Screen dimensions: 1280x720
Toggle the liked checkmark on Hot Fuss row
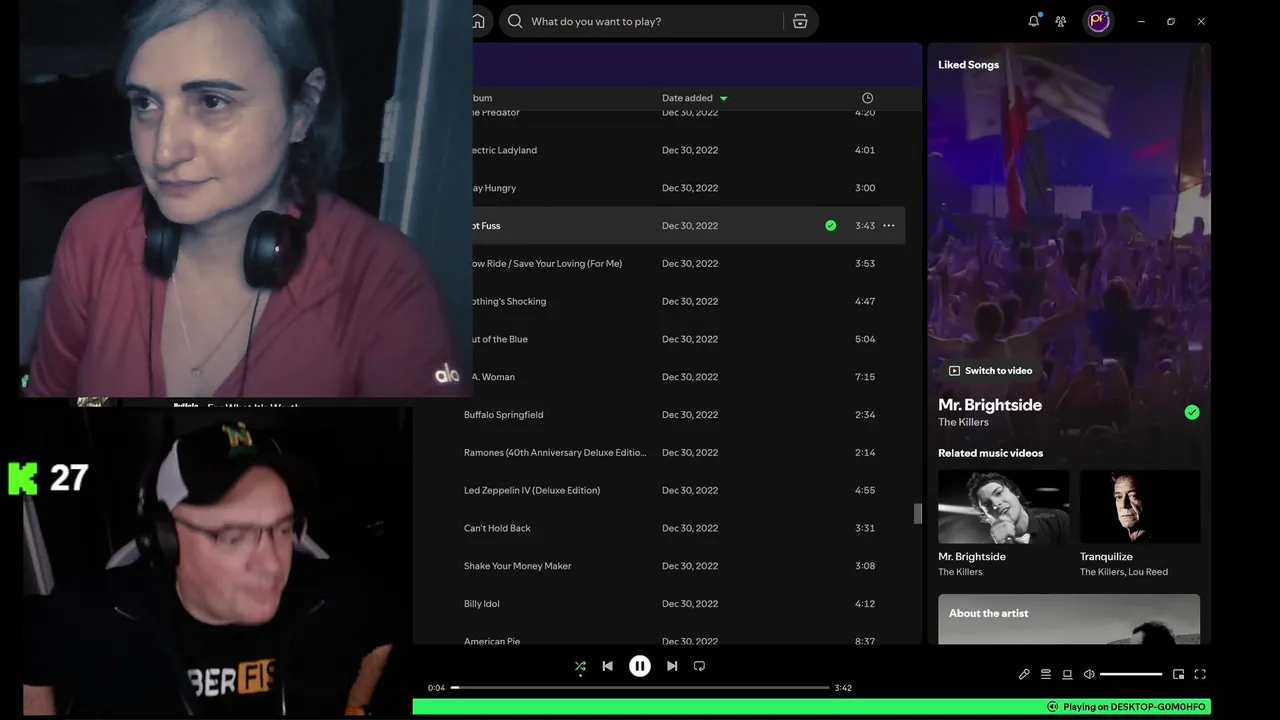tap(830, 226)
